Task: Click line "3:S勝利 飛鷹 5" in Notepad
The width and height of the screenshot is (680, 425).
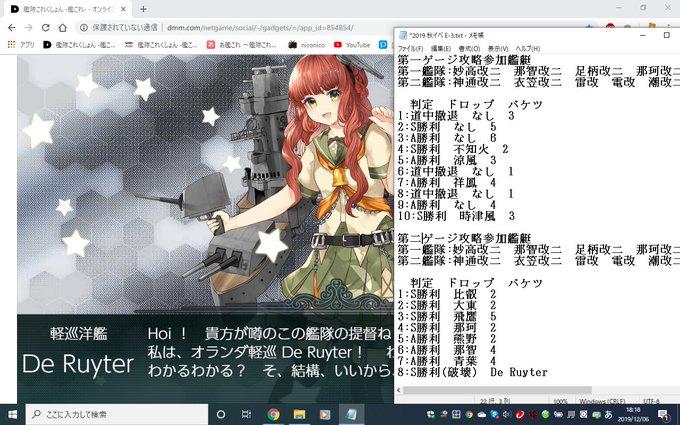Action: click(447, 317)
